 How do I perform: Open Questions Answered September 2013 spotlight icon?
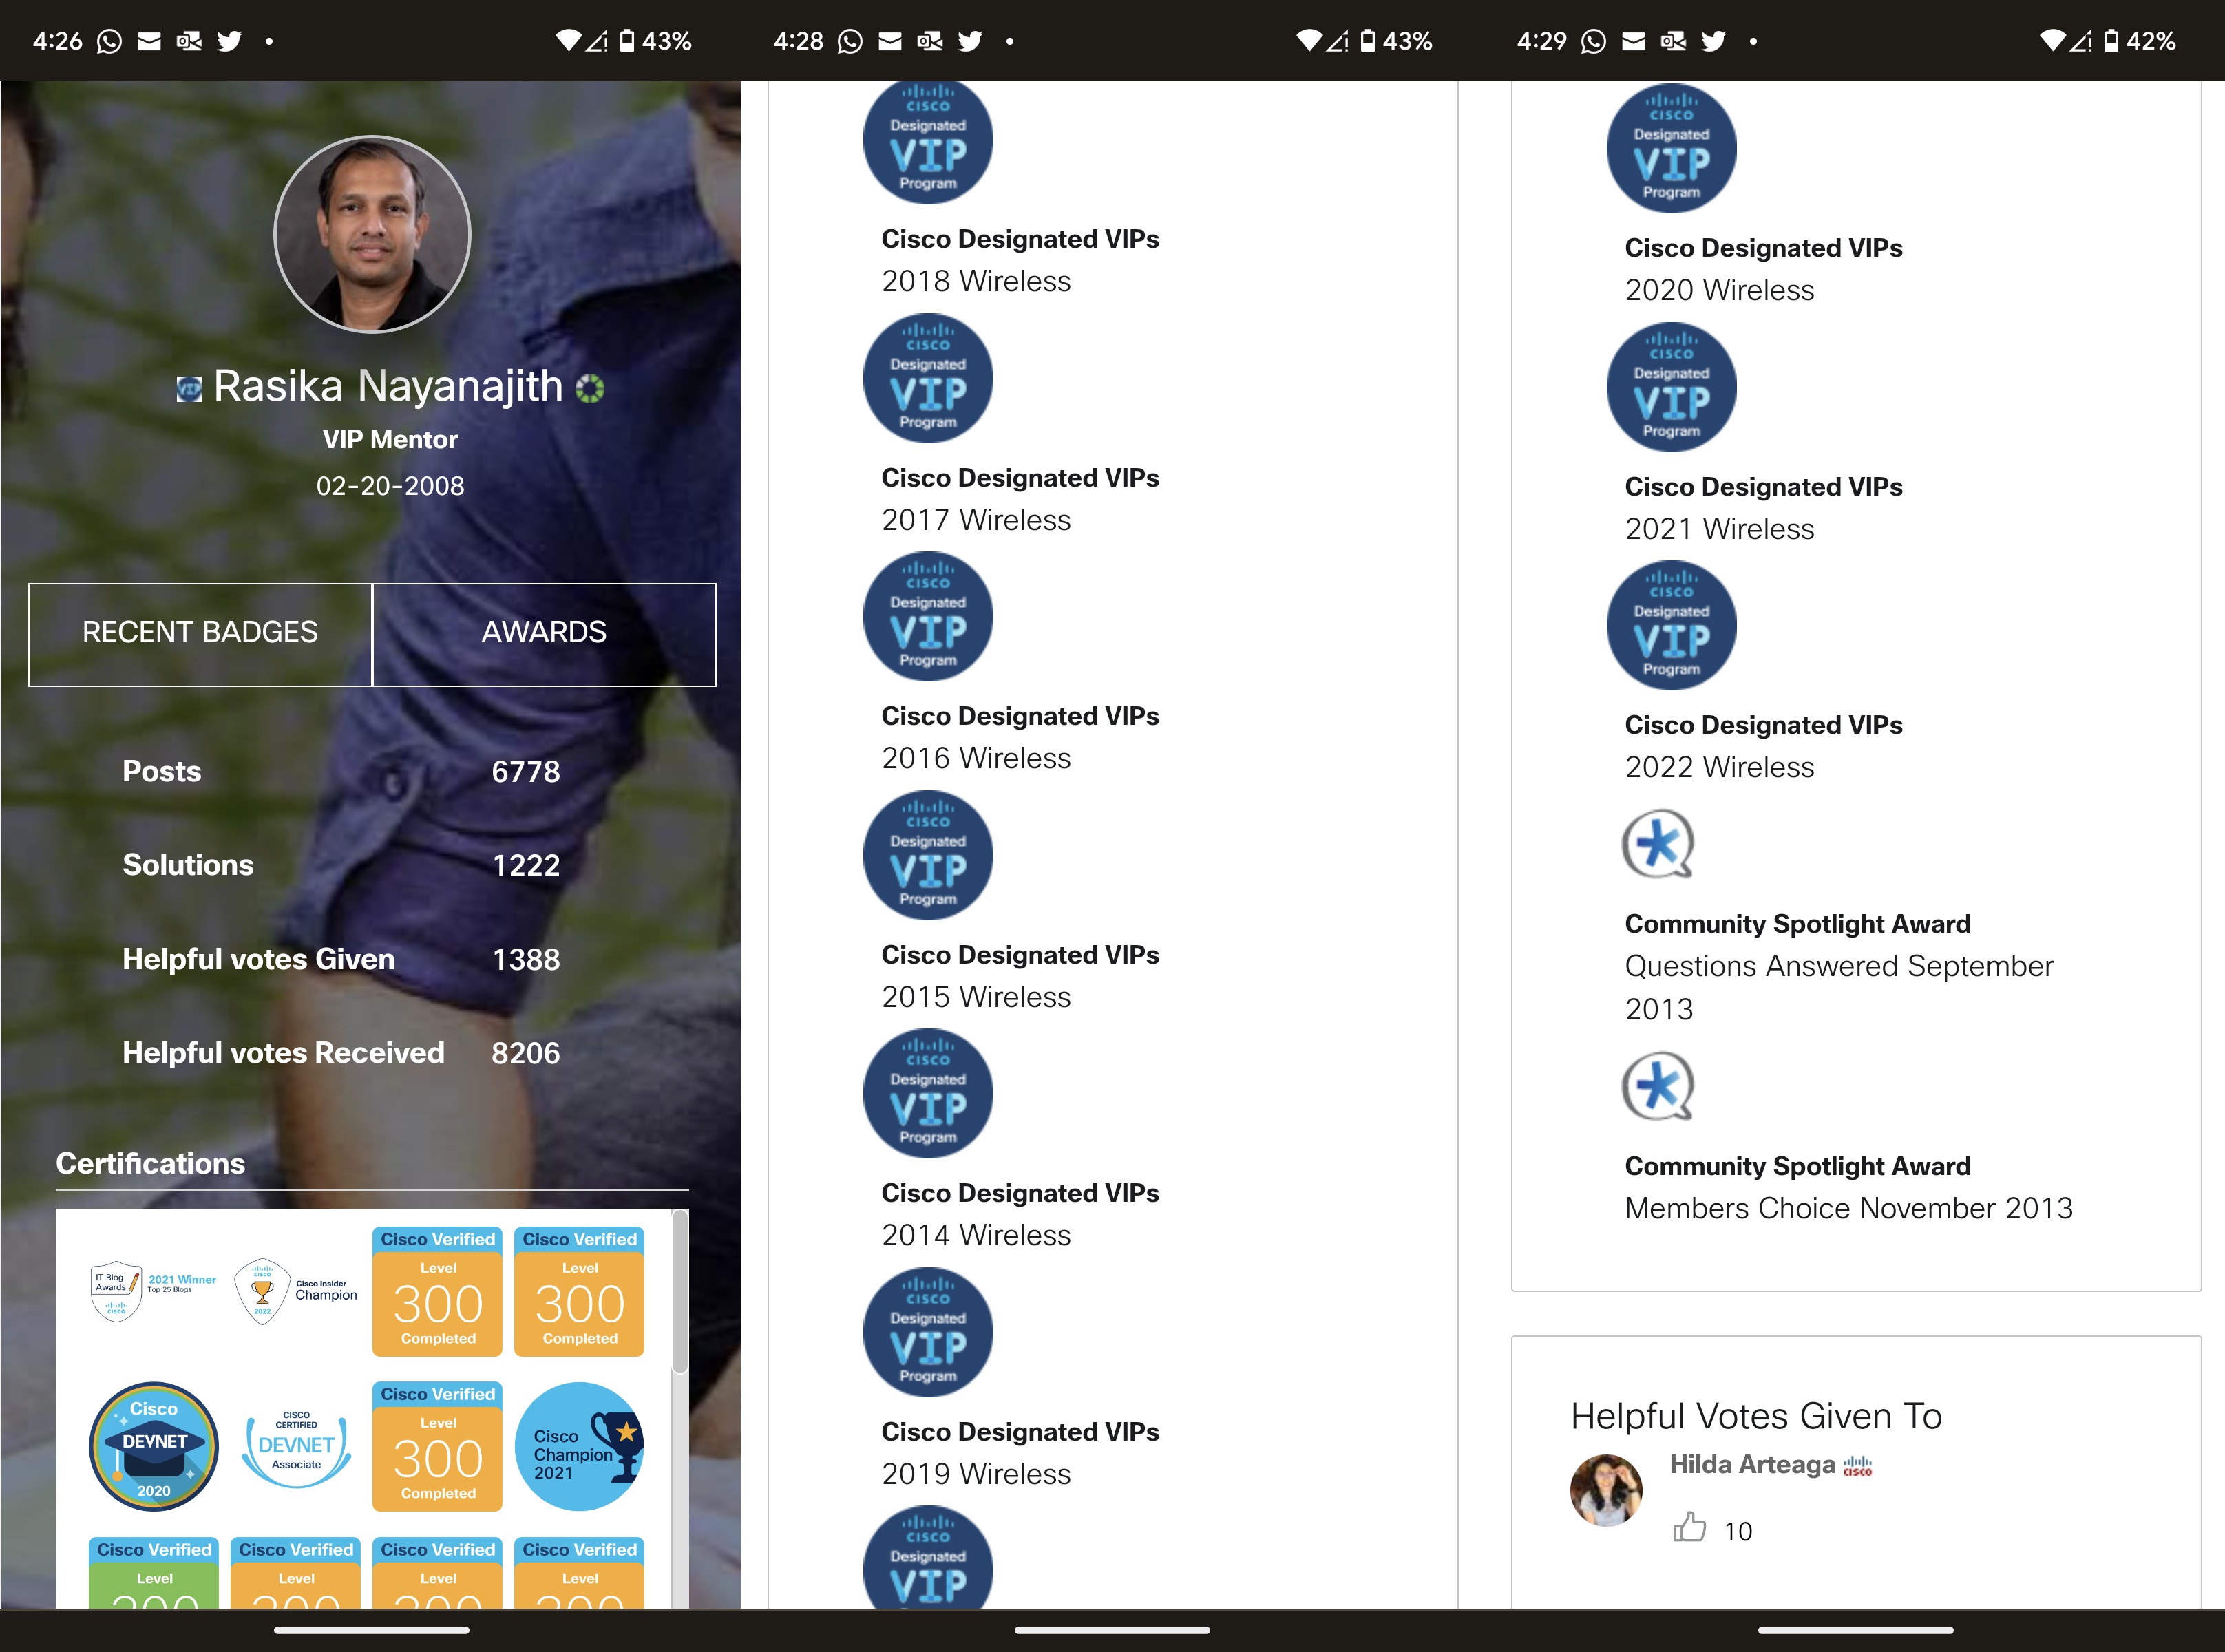1658,844
